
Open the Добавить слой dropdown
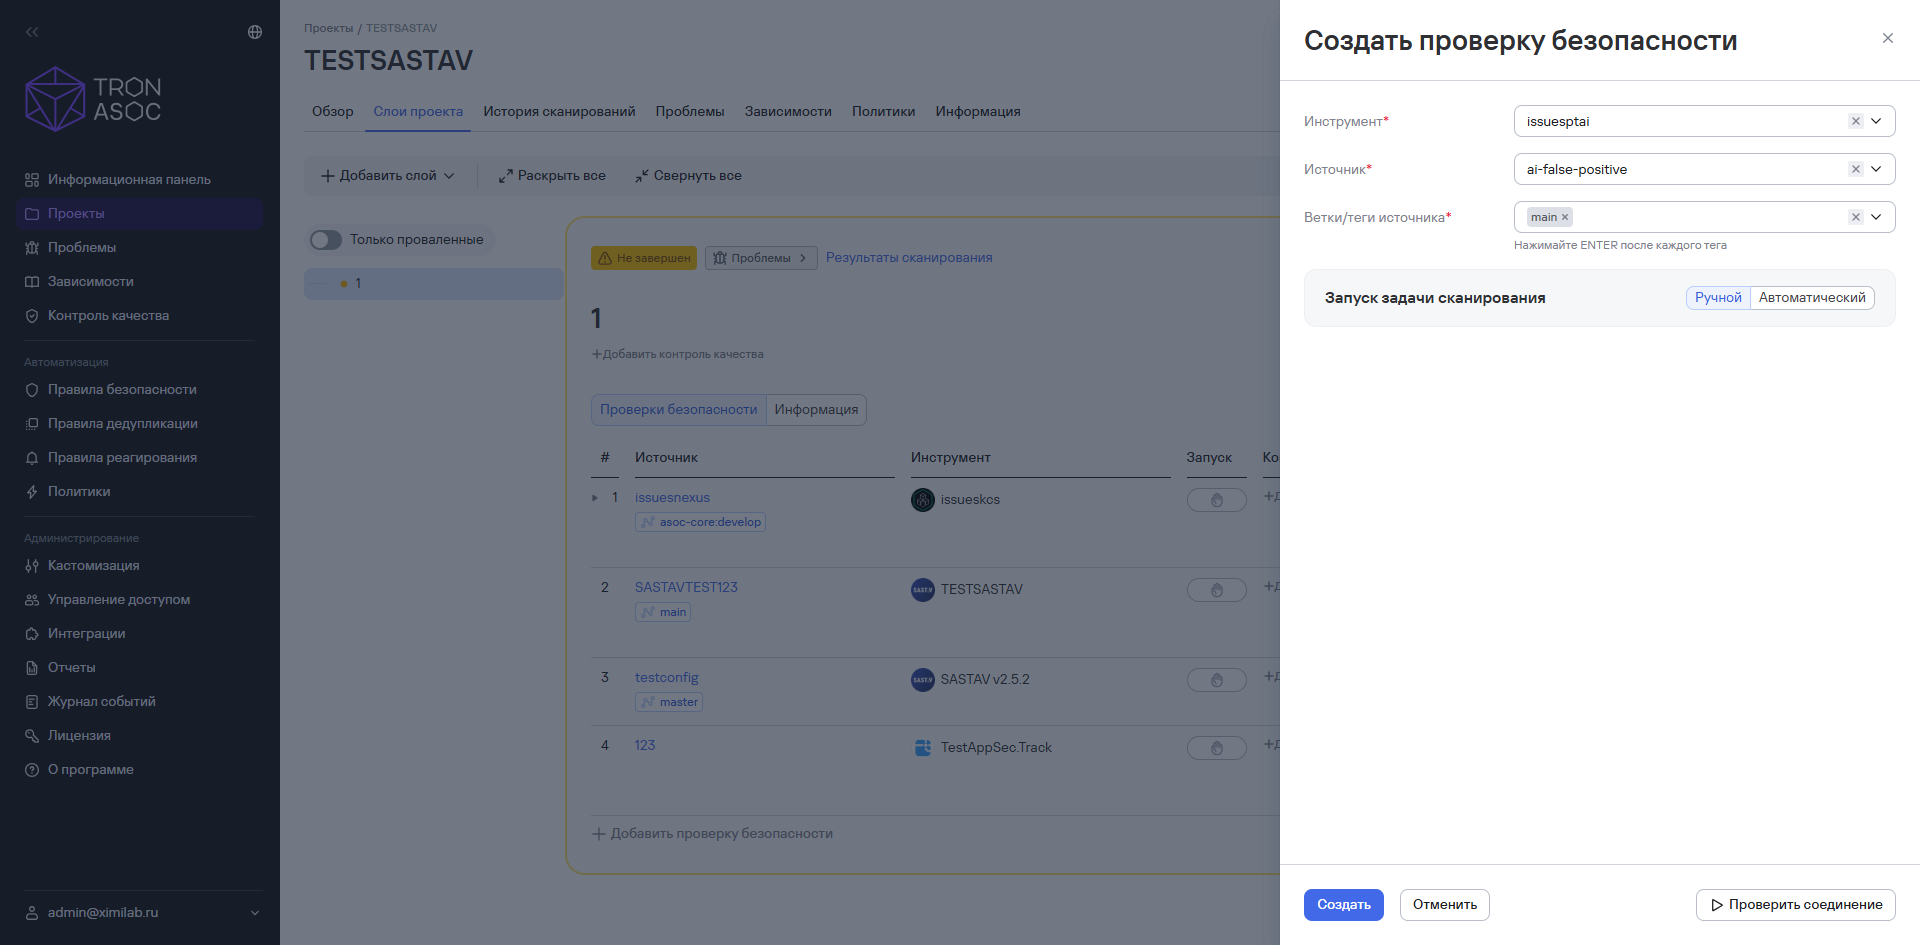point(387,175)
